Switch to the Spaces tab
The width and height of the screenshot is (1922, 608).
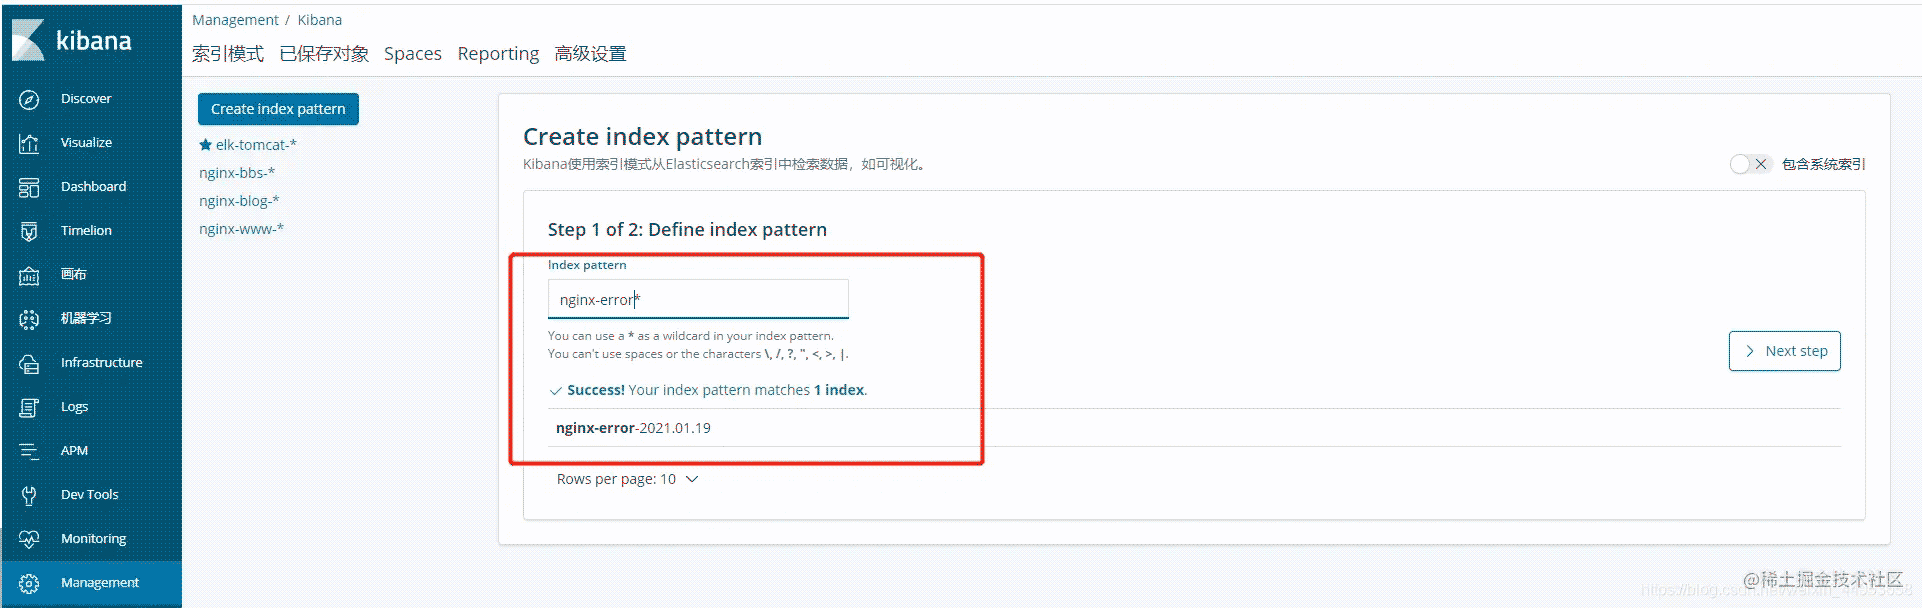pos(412,54)
